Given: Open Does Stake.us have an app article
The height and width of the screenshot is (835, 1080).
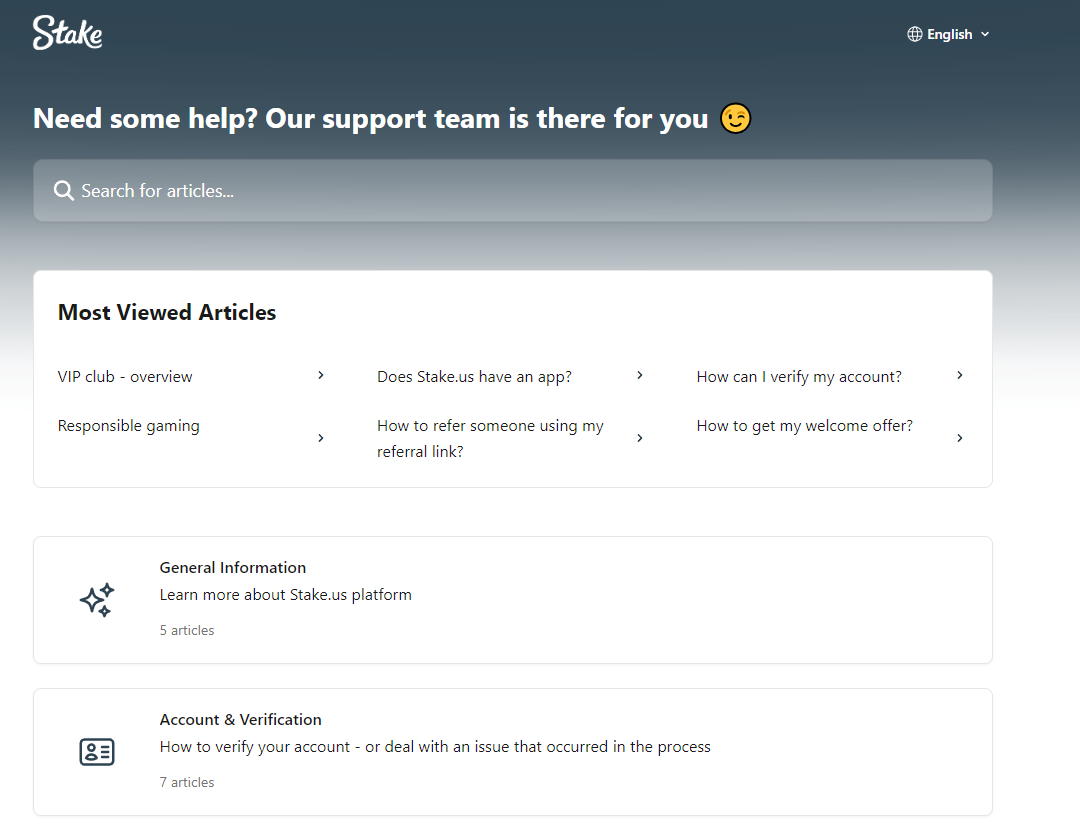Looking at the screenshot, I should [x=474, y=377].
